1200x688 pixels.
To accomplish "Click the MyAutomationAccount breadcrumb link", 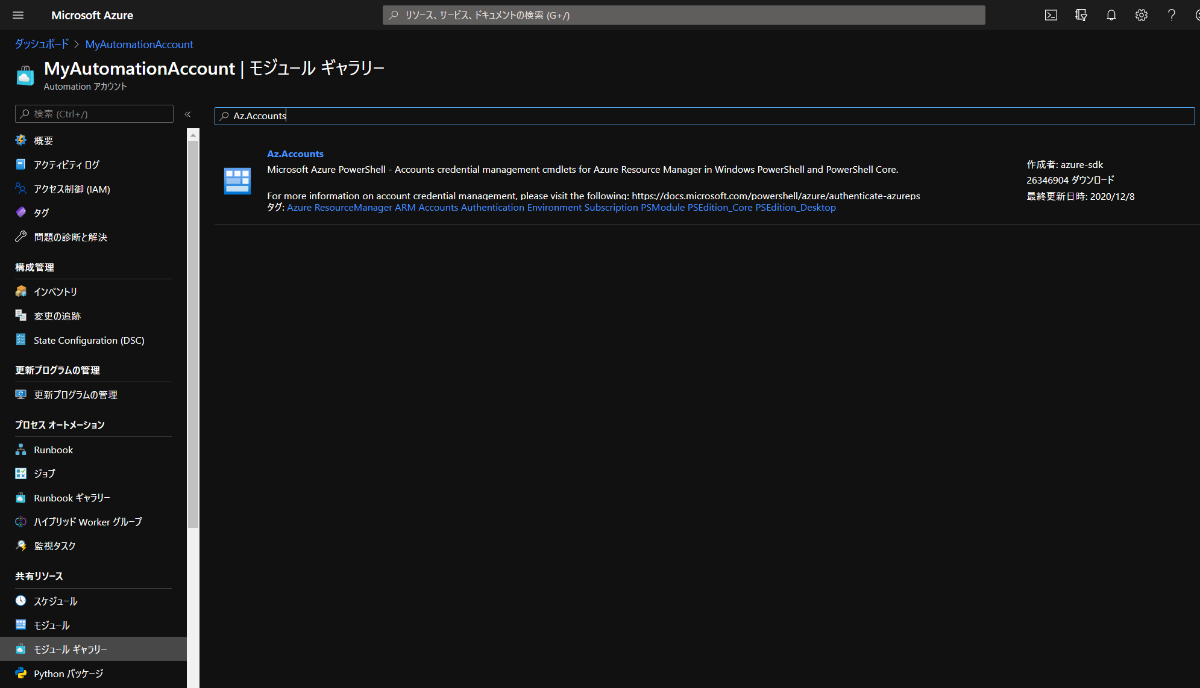I will coord(139,44).
